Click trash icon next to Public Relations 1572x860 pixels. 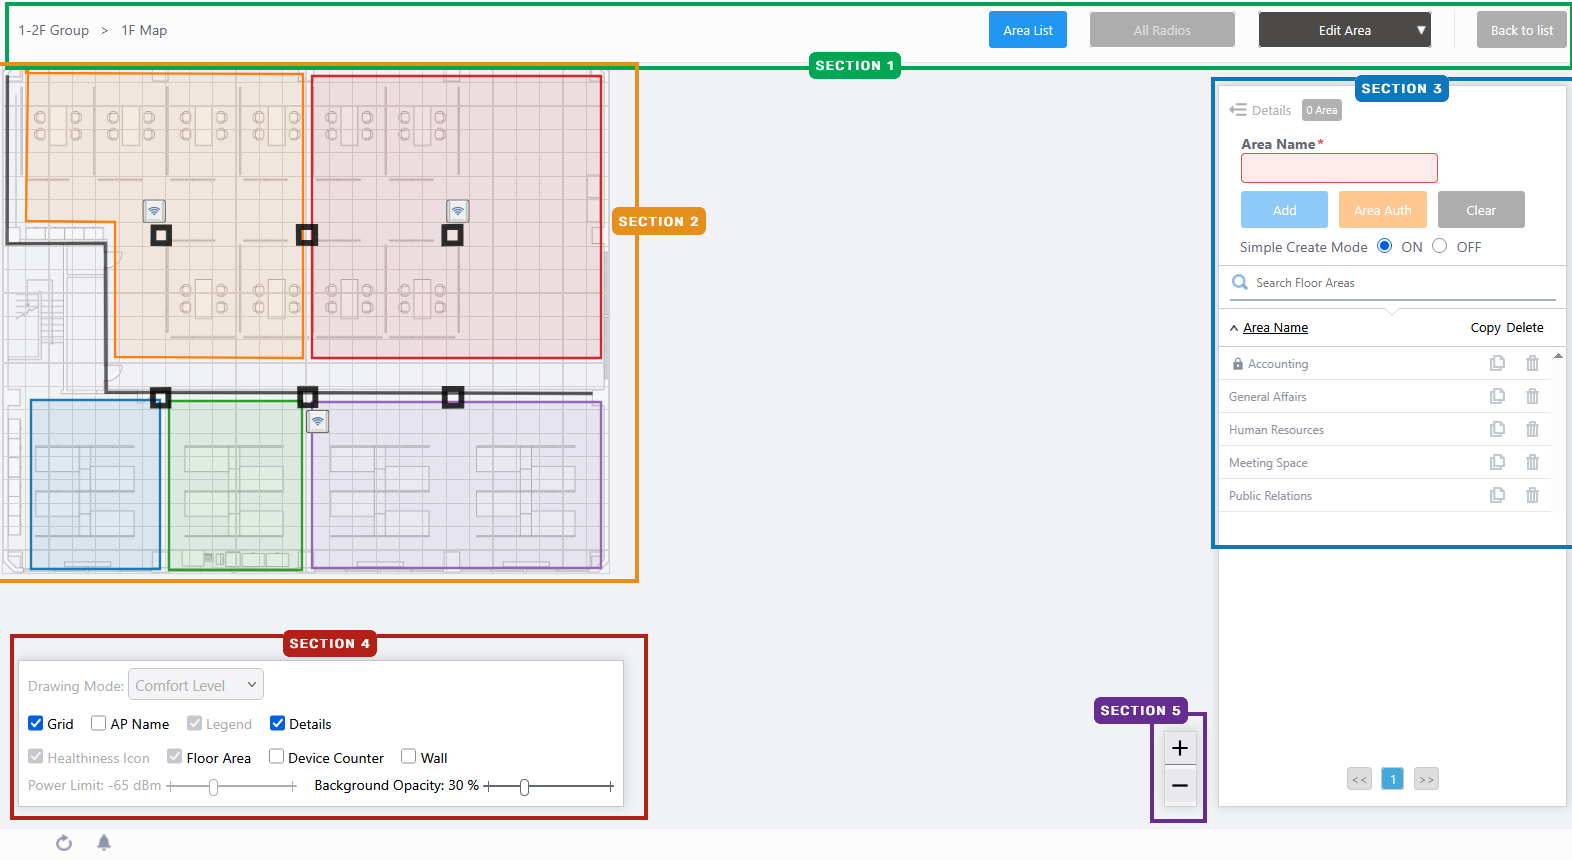click(x=1532, y=496)
